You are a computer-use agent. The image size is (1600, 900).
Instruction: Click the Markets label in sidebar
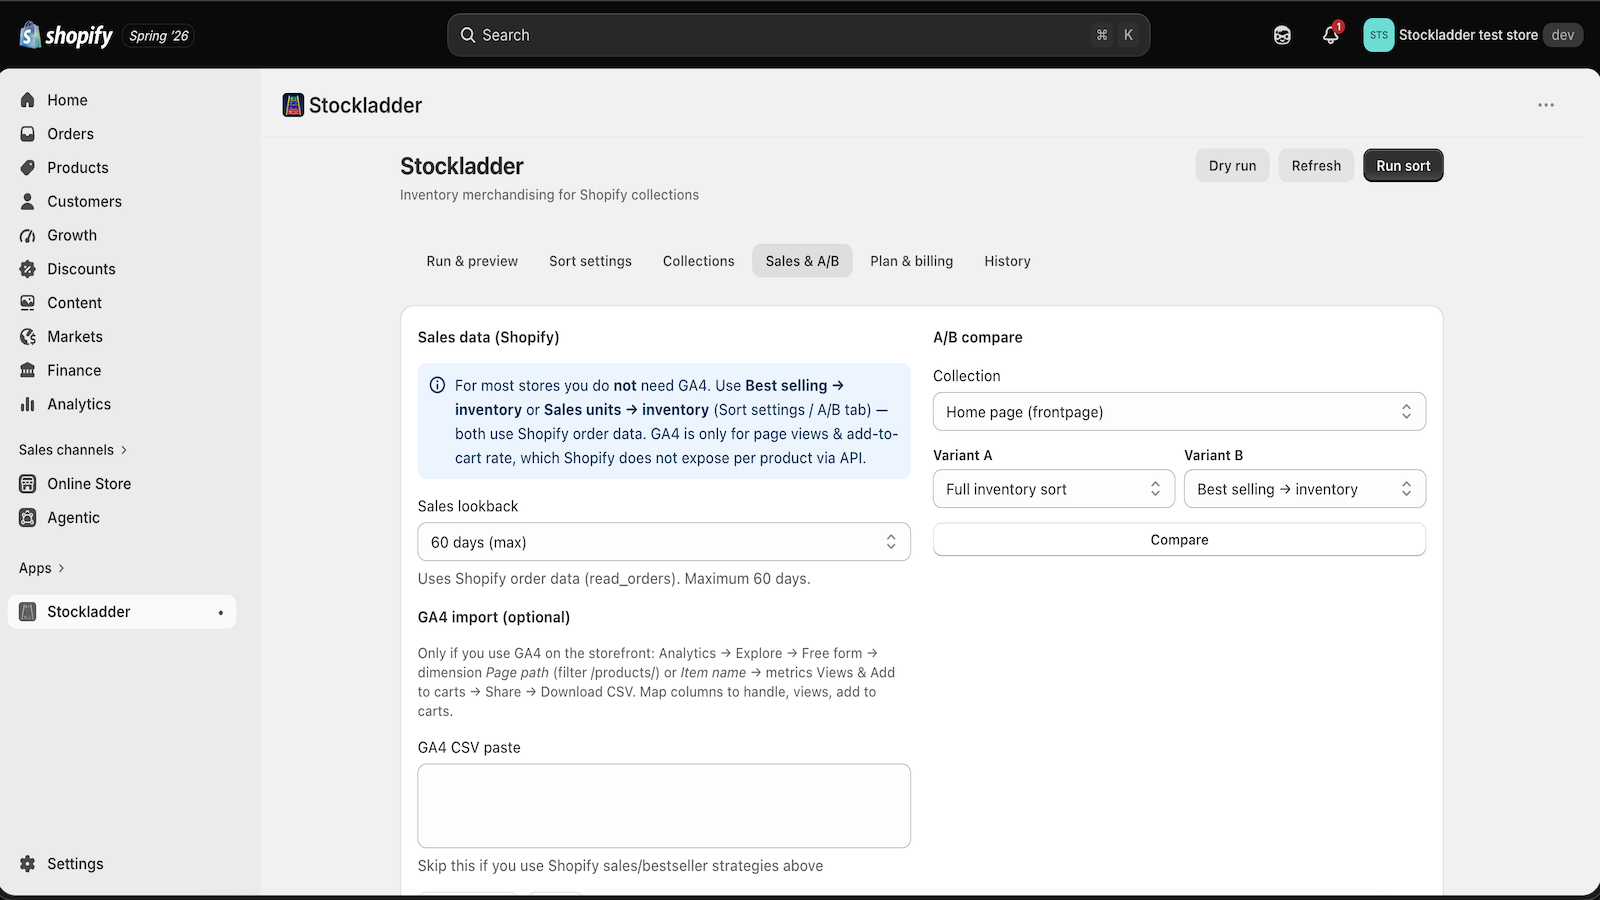click(x=75, y=337)
